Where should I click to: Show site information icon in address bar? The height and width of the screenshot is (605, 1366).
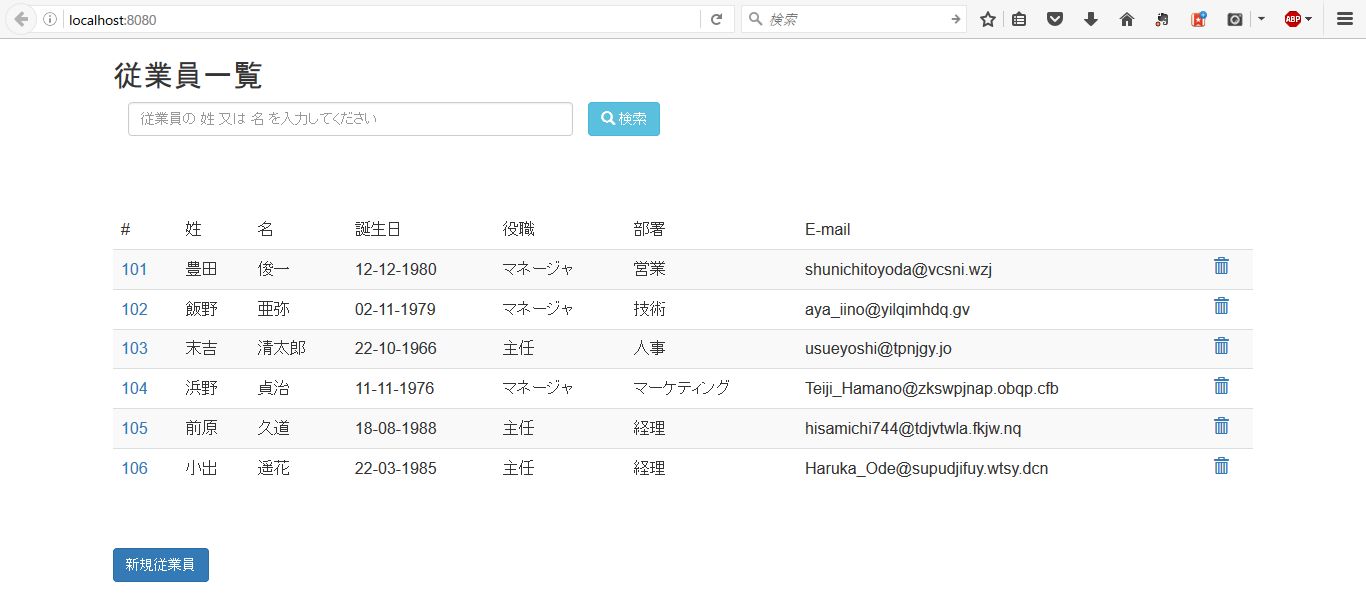[x=50, y=19]
